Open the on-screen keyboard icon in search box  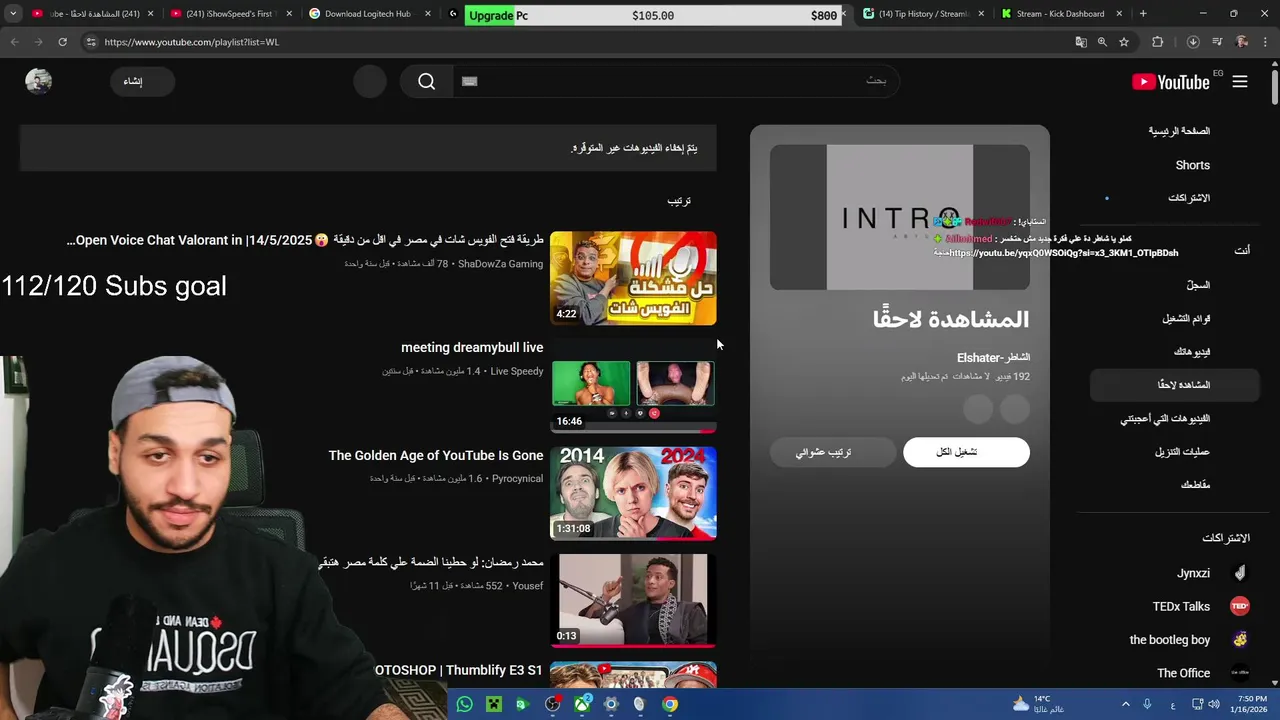[470, 82]
